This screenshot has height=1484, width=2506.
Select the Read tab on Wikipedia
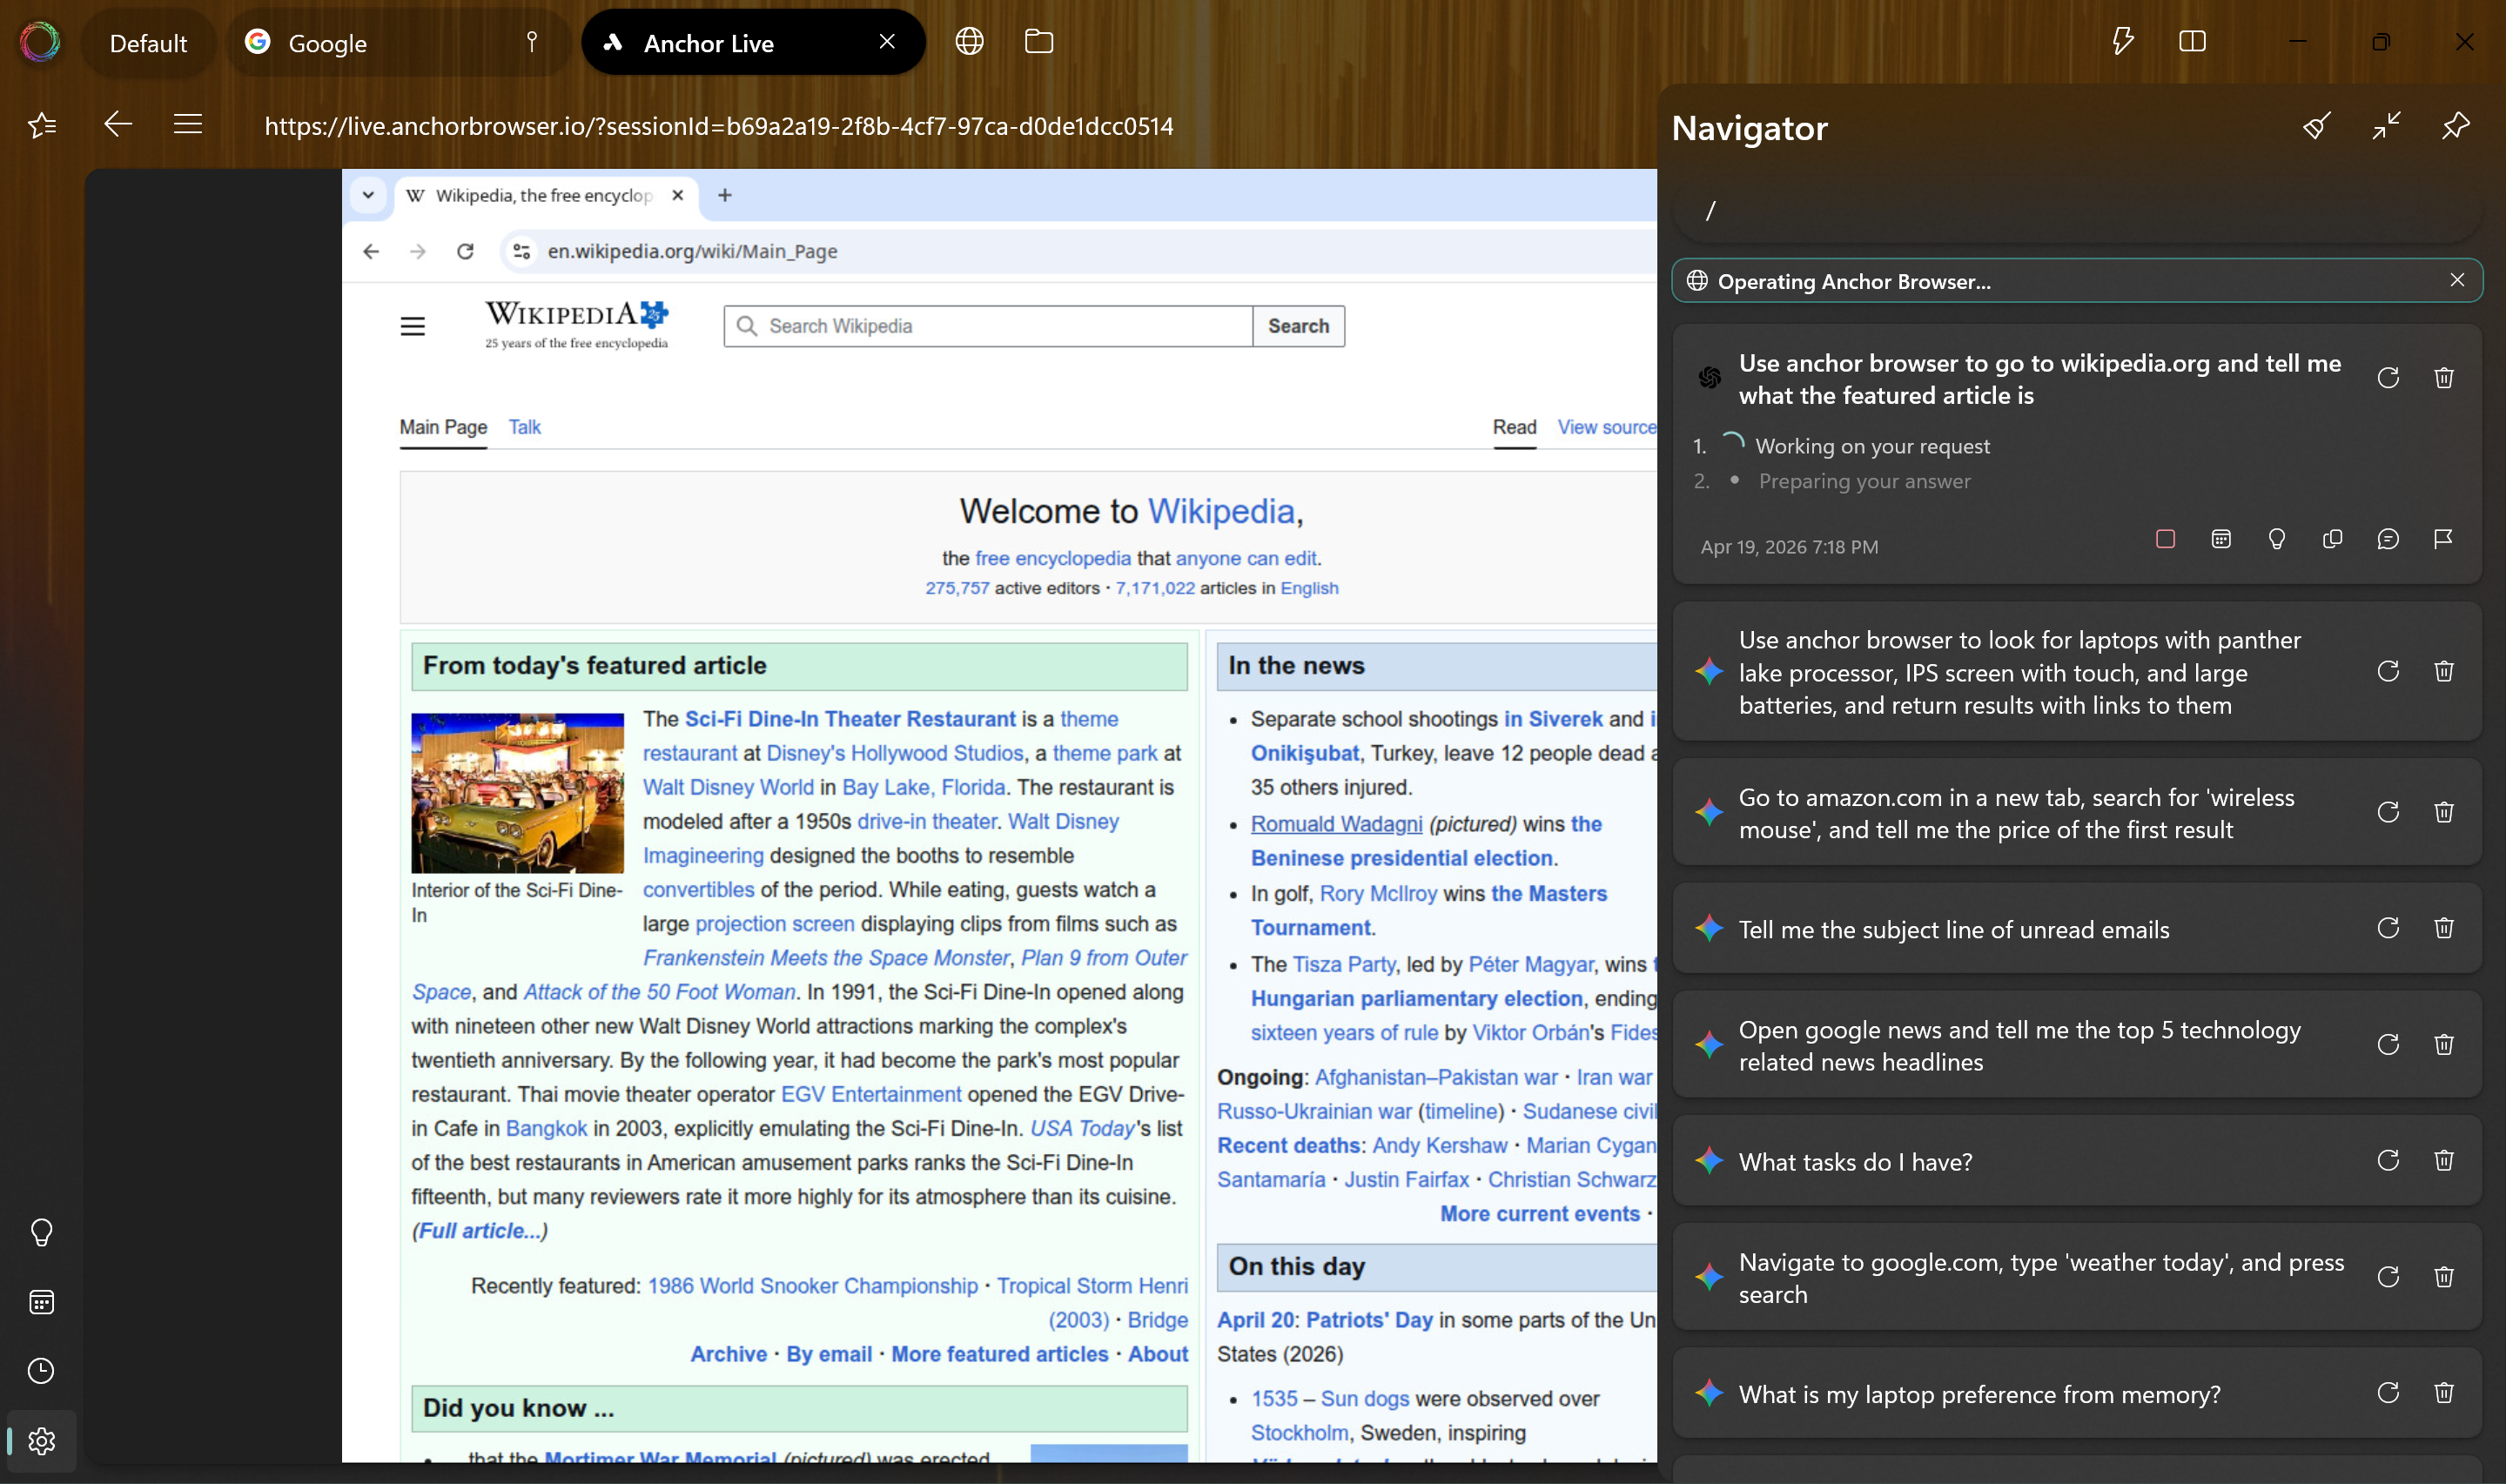coord(1514,427)
